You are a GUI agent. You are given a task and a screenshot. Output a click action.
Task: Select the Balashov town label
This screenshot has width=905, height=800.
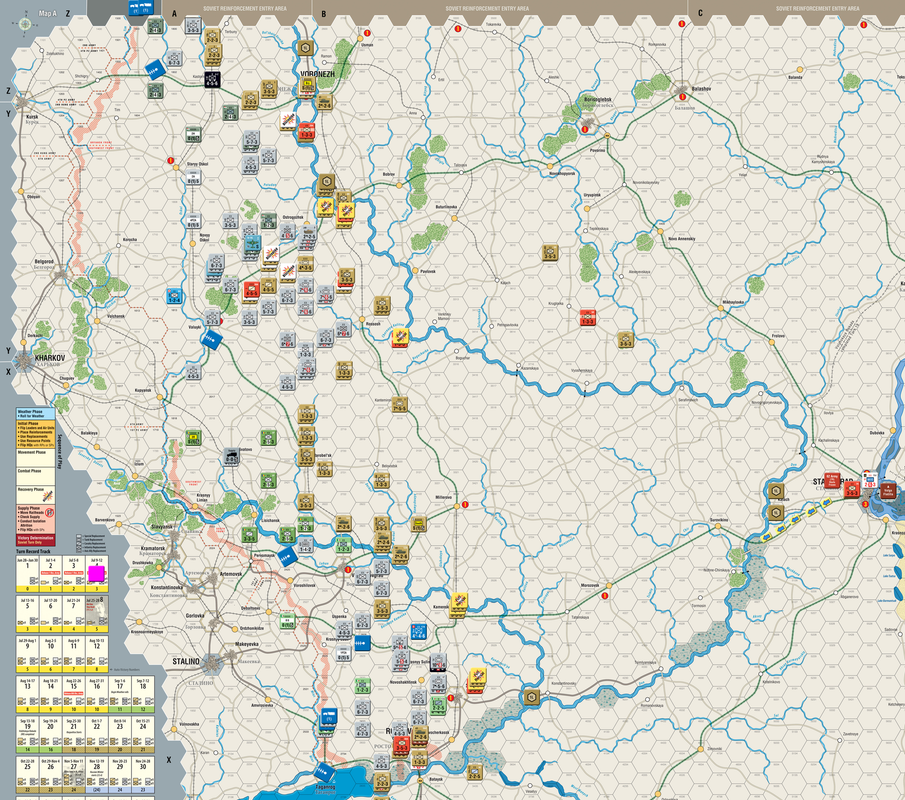point(701,89)
